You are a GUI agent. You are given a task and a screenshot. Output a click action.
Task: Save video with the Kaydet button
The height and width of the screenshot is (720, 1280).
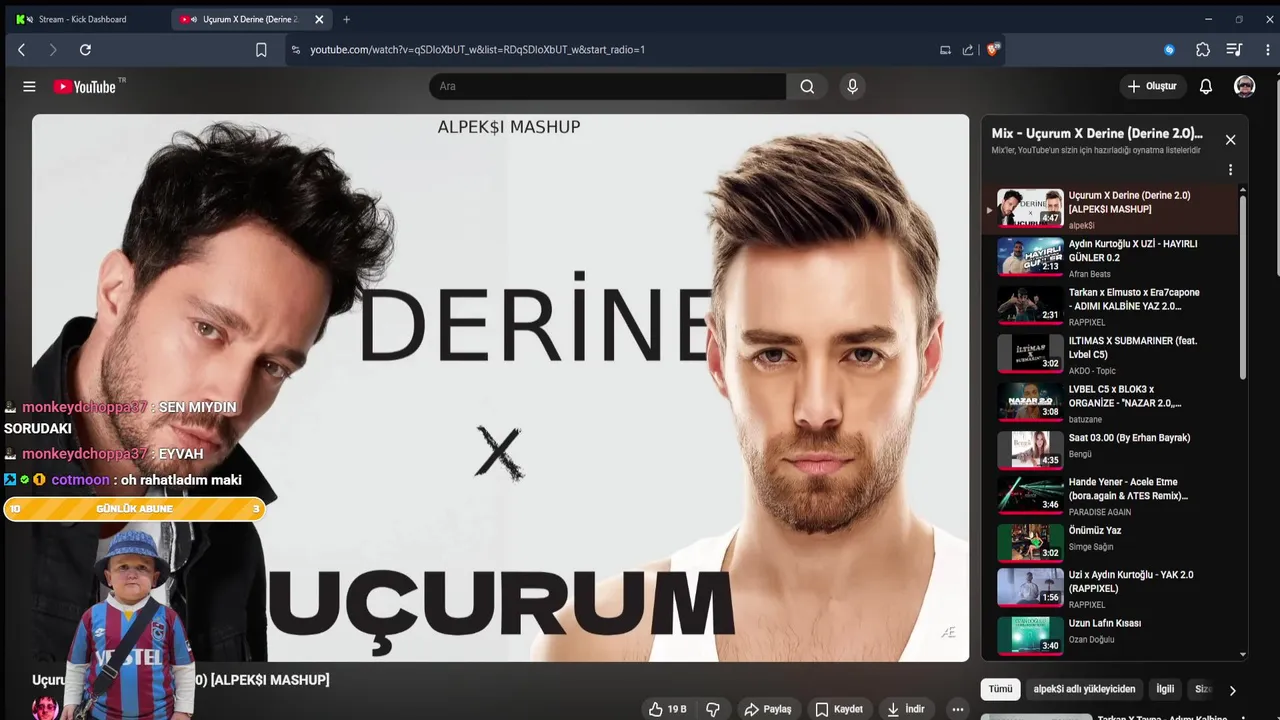(839, 709)
